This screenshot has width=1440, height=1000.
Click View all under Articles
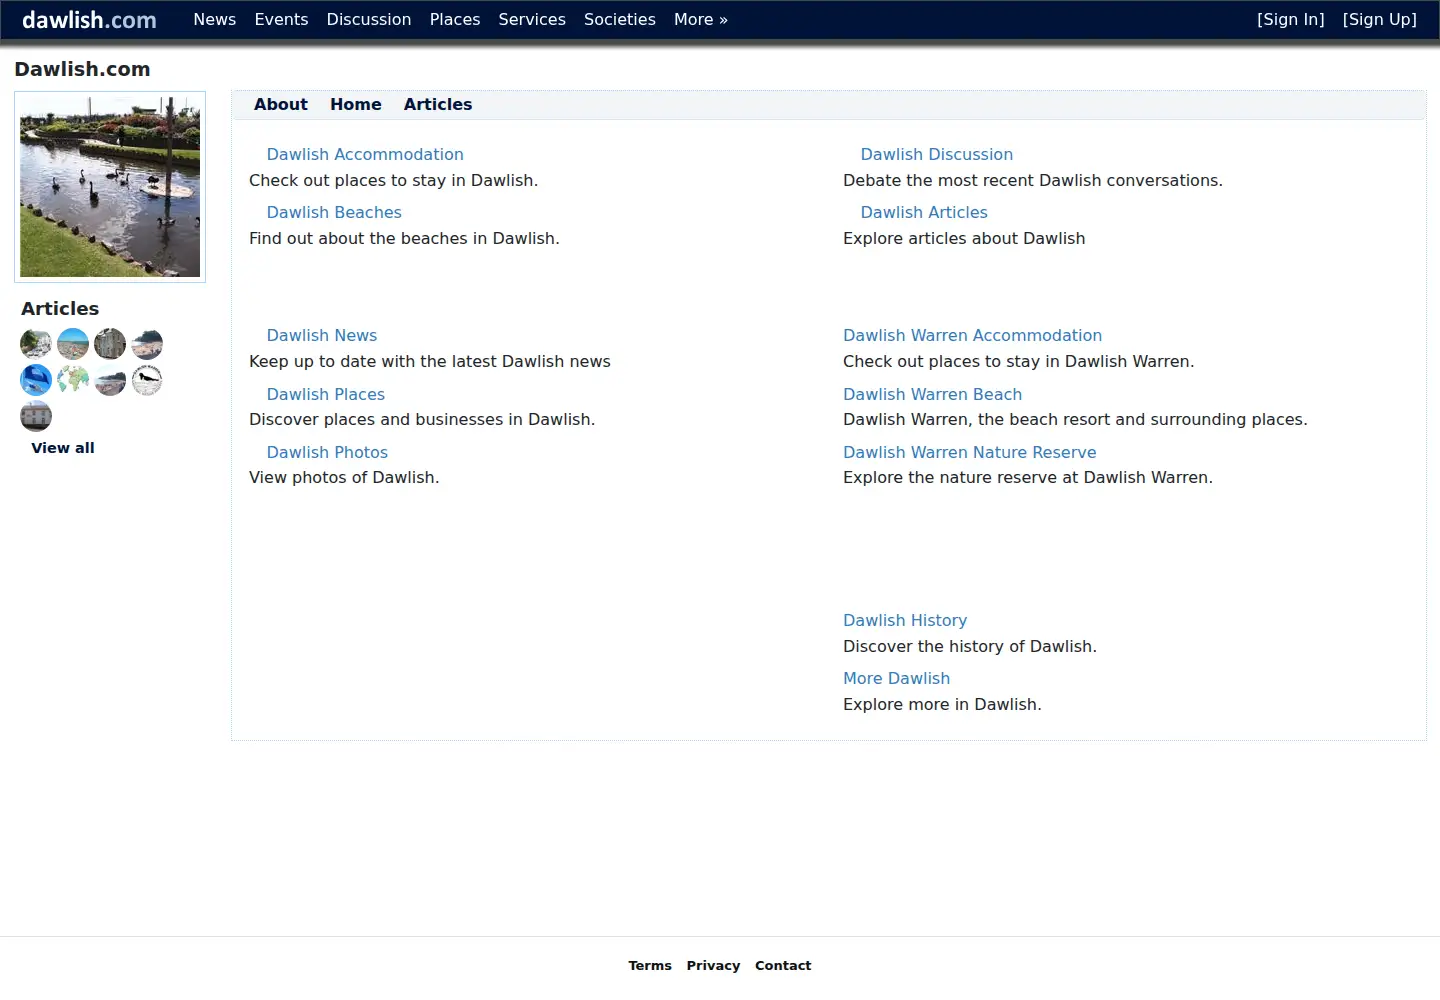(x=63, y=448)
